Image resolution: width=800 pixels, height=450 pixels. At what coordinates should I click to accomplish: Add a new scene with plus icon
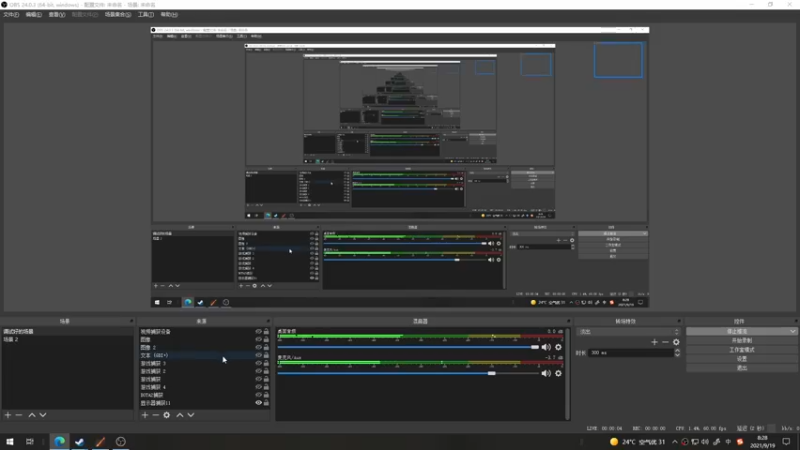click(8, 415)
